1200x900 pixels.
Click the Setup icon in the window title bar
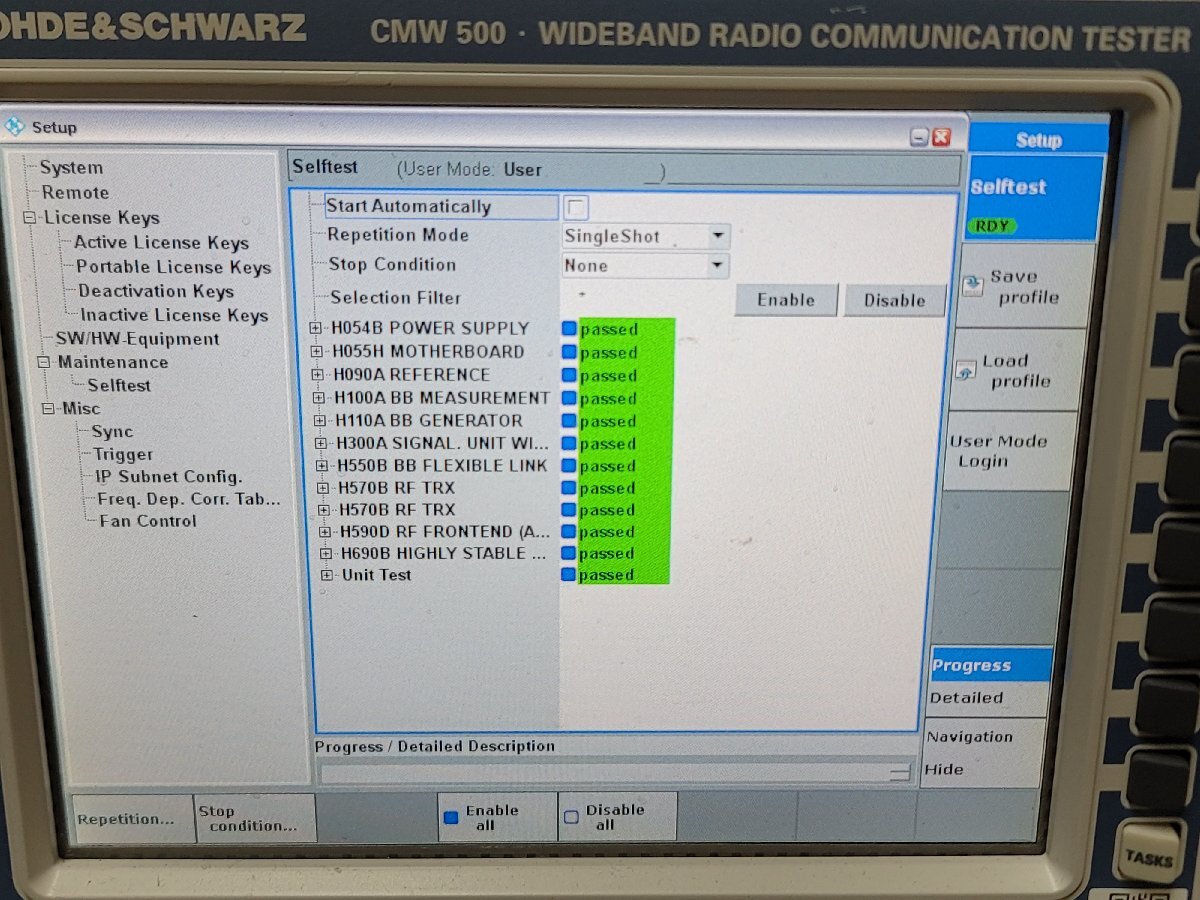click(x=14, y=127)
